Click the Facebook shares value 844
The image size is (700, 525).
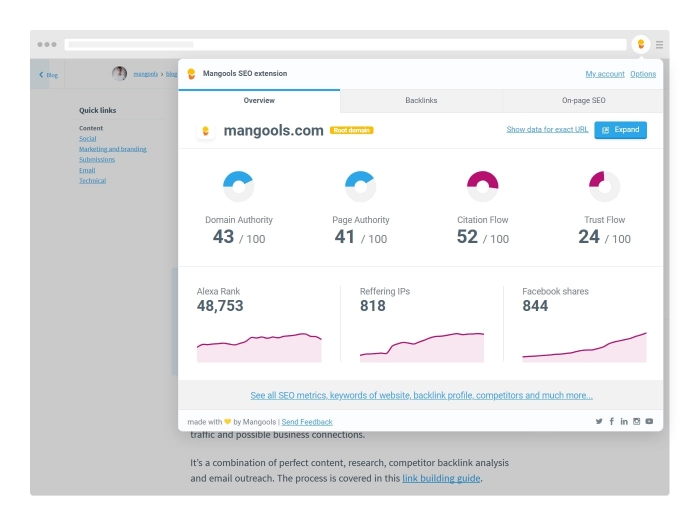point(535,306)
